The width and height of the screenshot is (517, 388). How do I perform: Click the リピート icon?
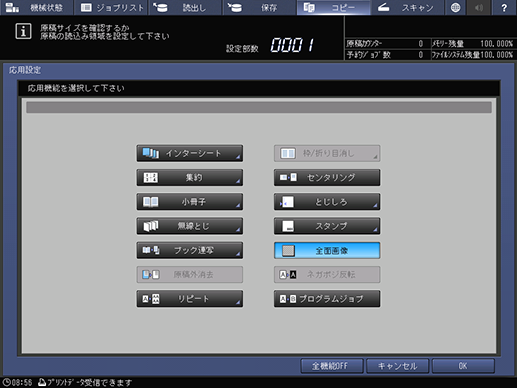pos(151,299)
